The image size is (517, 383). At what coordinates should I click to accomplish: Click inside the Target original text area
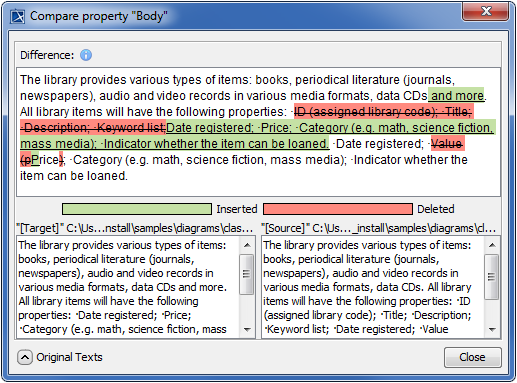click(128, 287)
